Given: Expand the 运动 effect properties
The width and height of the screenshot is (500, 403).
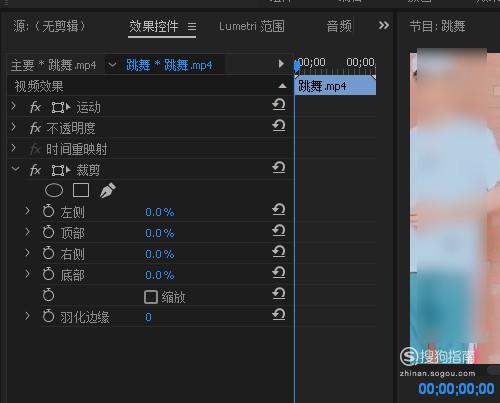Looking at the screenshot, I should pos(14,106).
